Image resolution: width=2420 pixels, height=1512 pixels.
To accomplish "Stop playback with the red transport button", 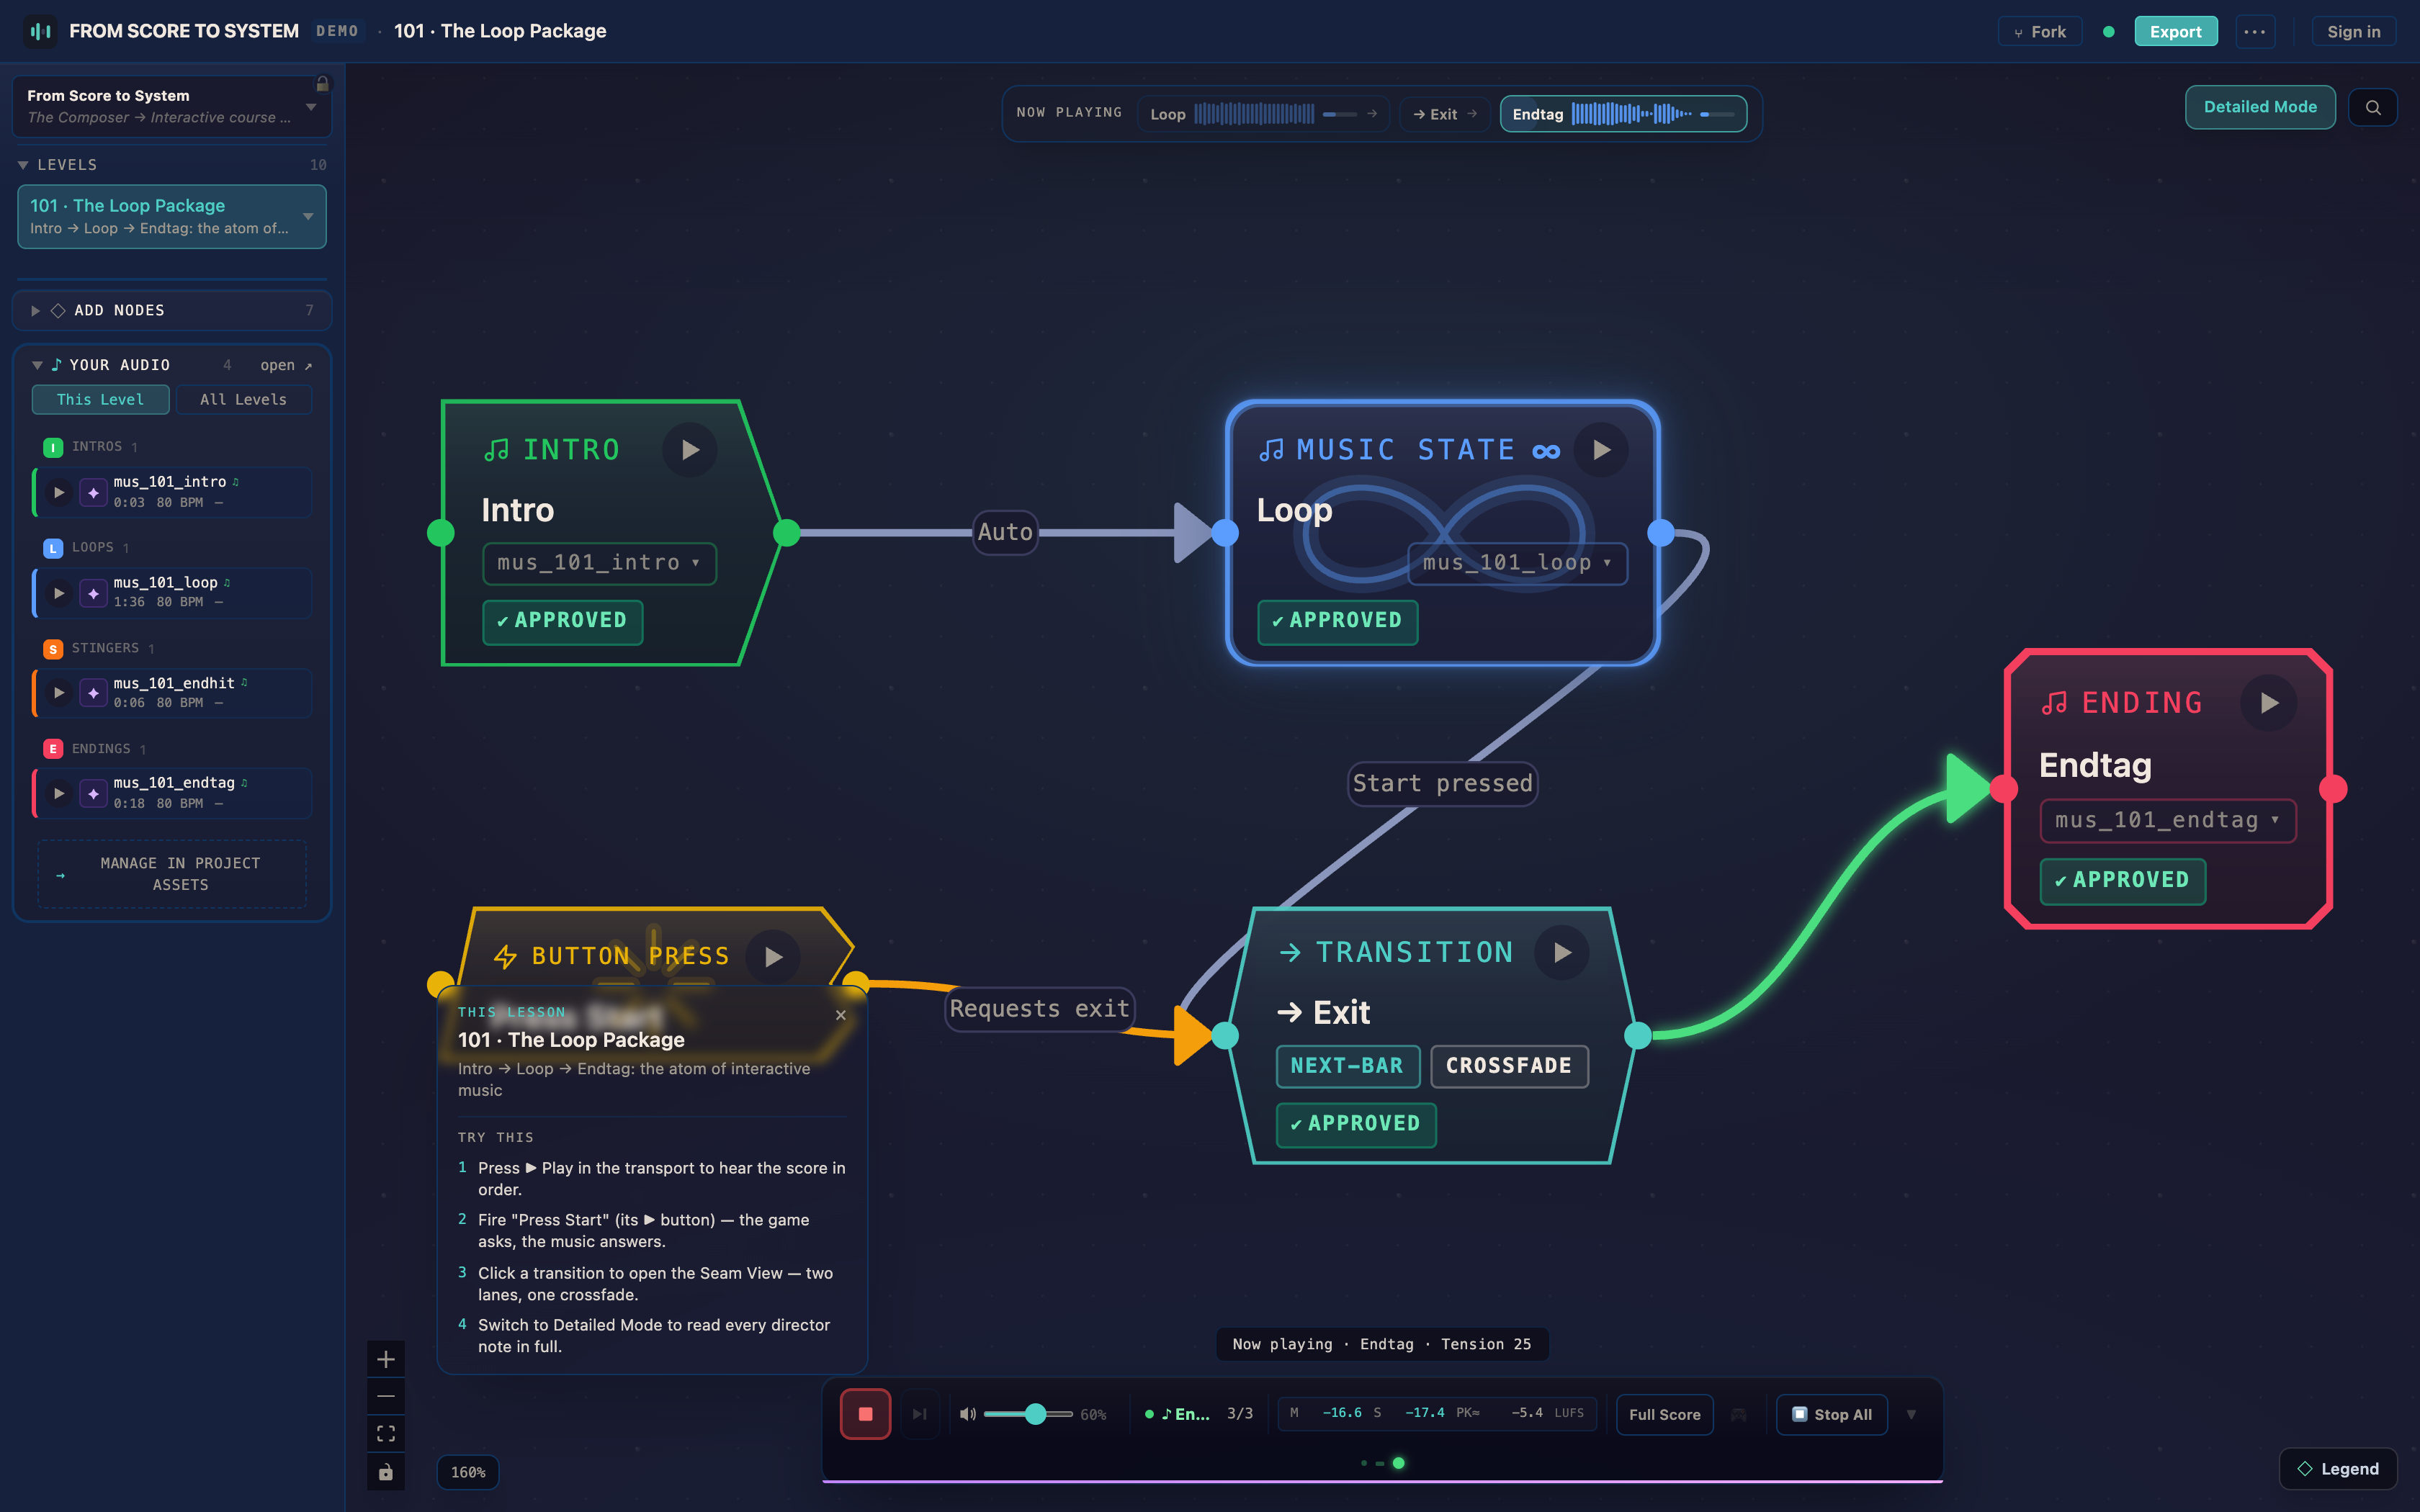I will pos(865,1414).
